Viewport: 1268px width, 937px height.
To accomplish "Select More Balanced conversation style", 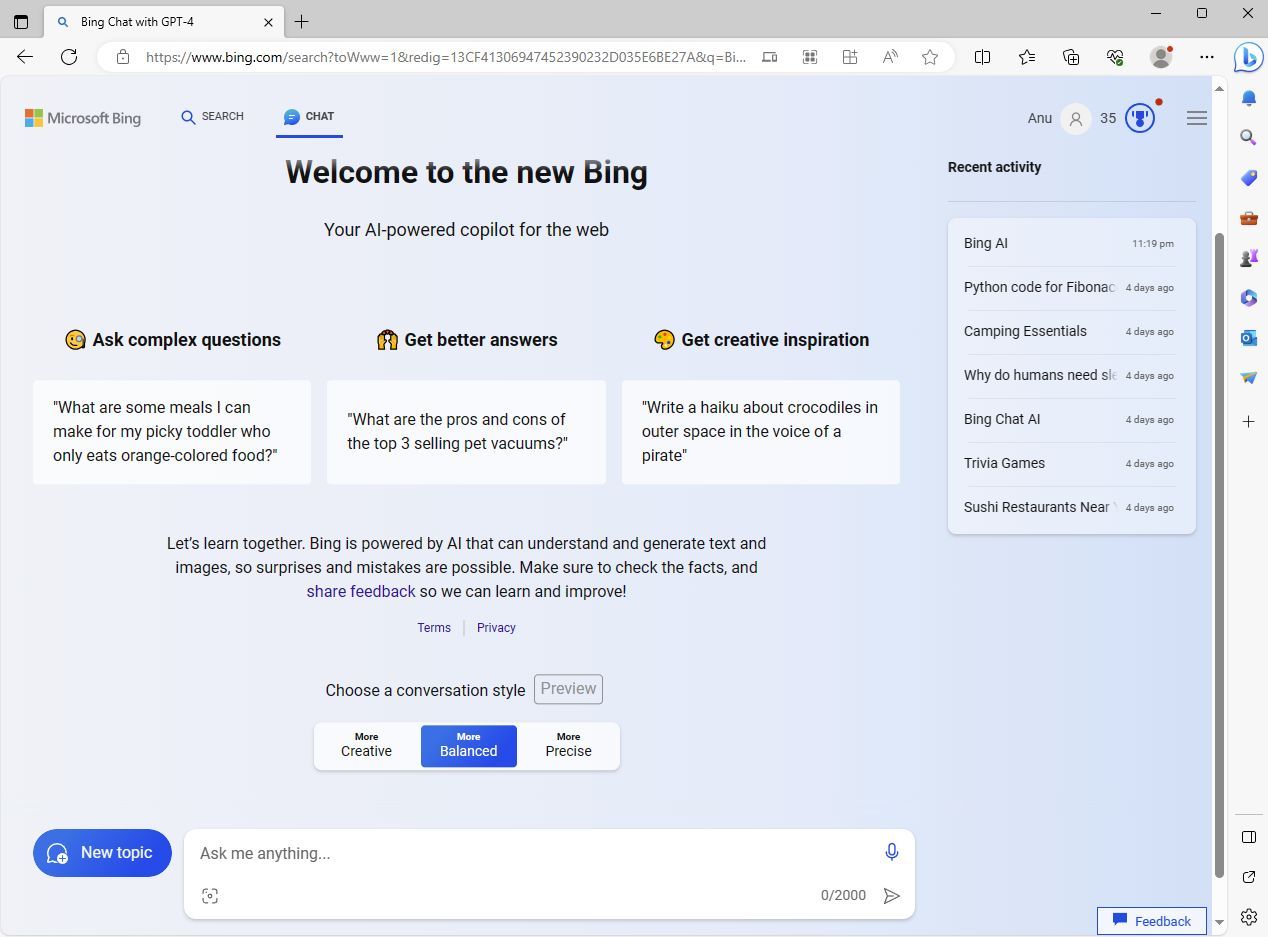I will [x=468, y=746].
